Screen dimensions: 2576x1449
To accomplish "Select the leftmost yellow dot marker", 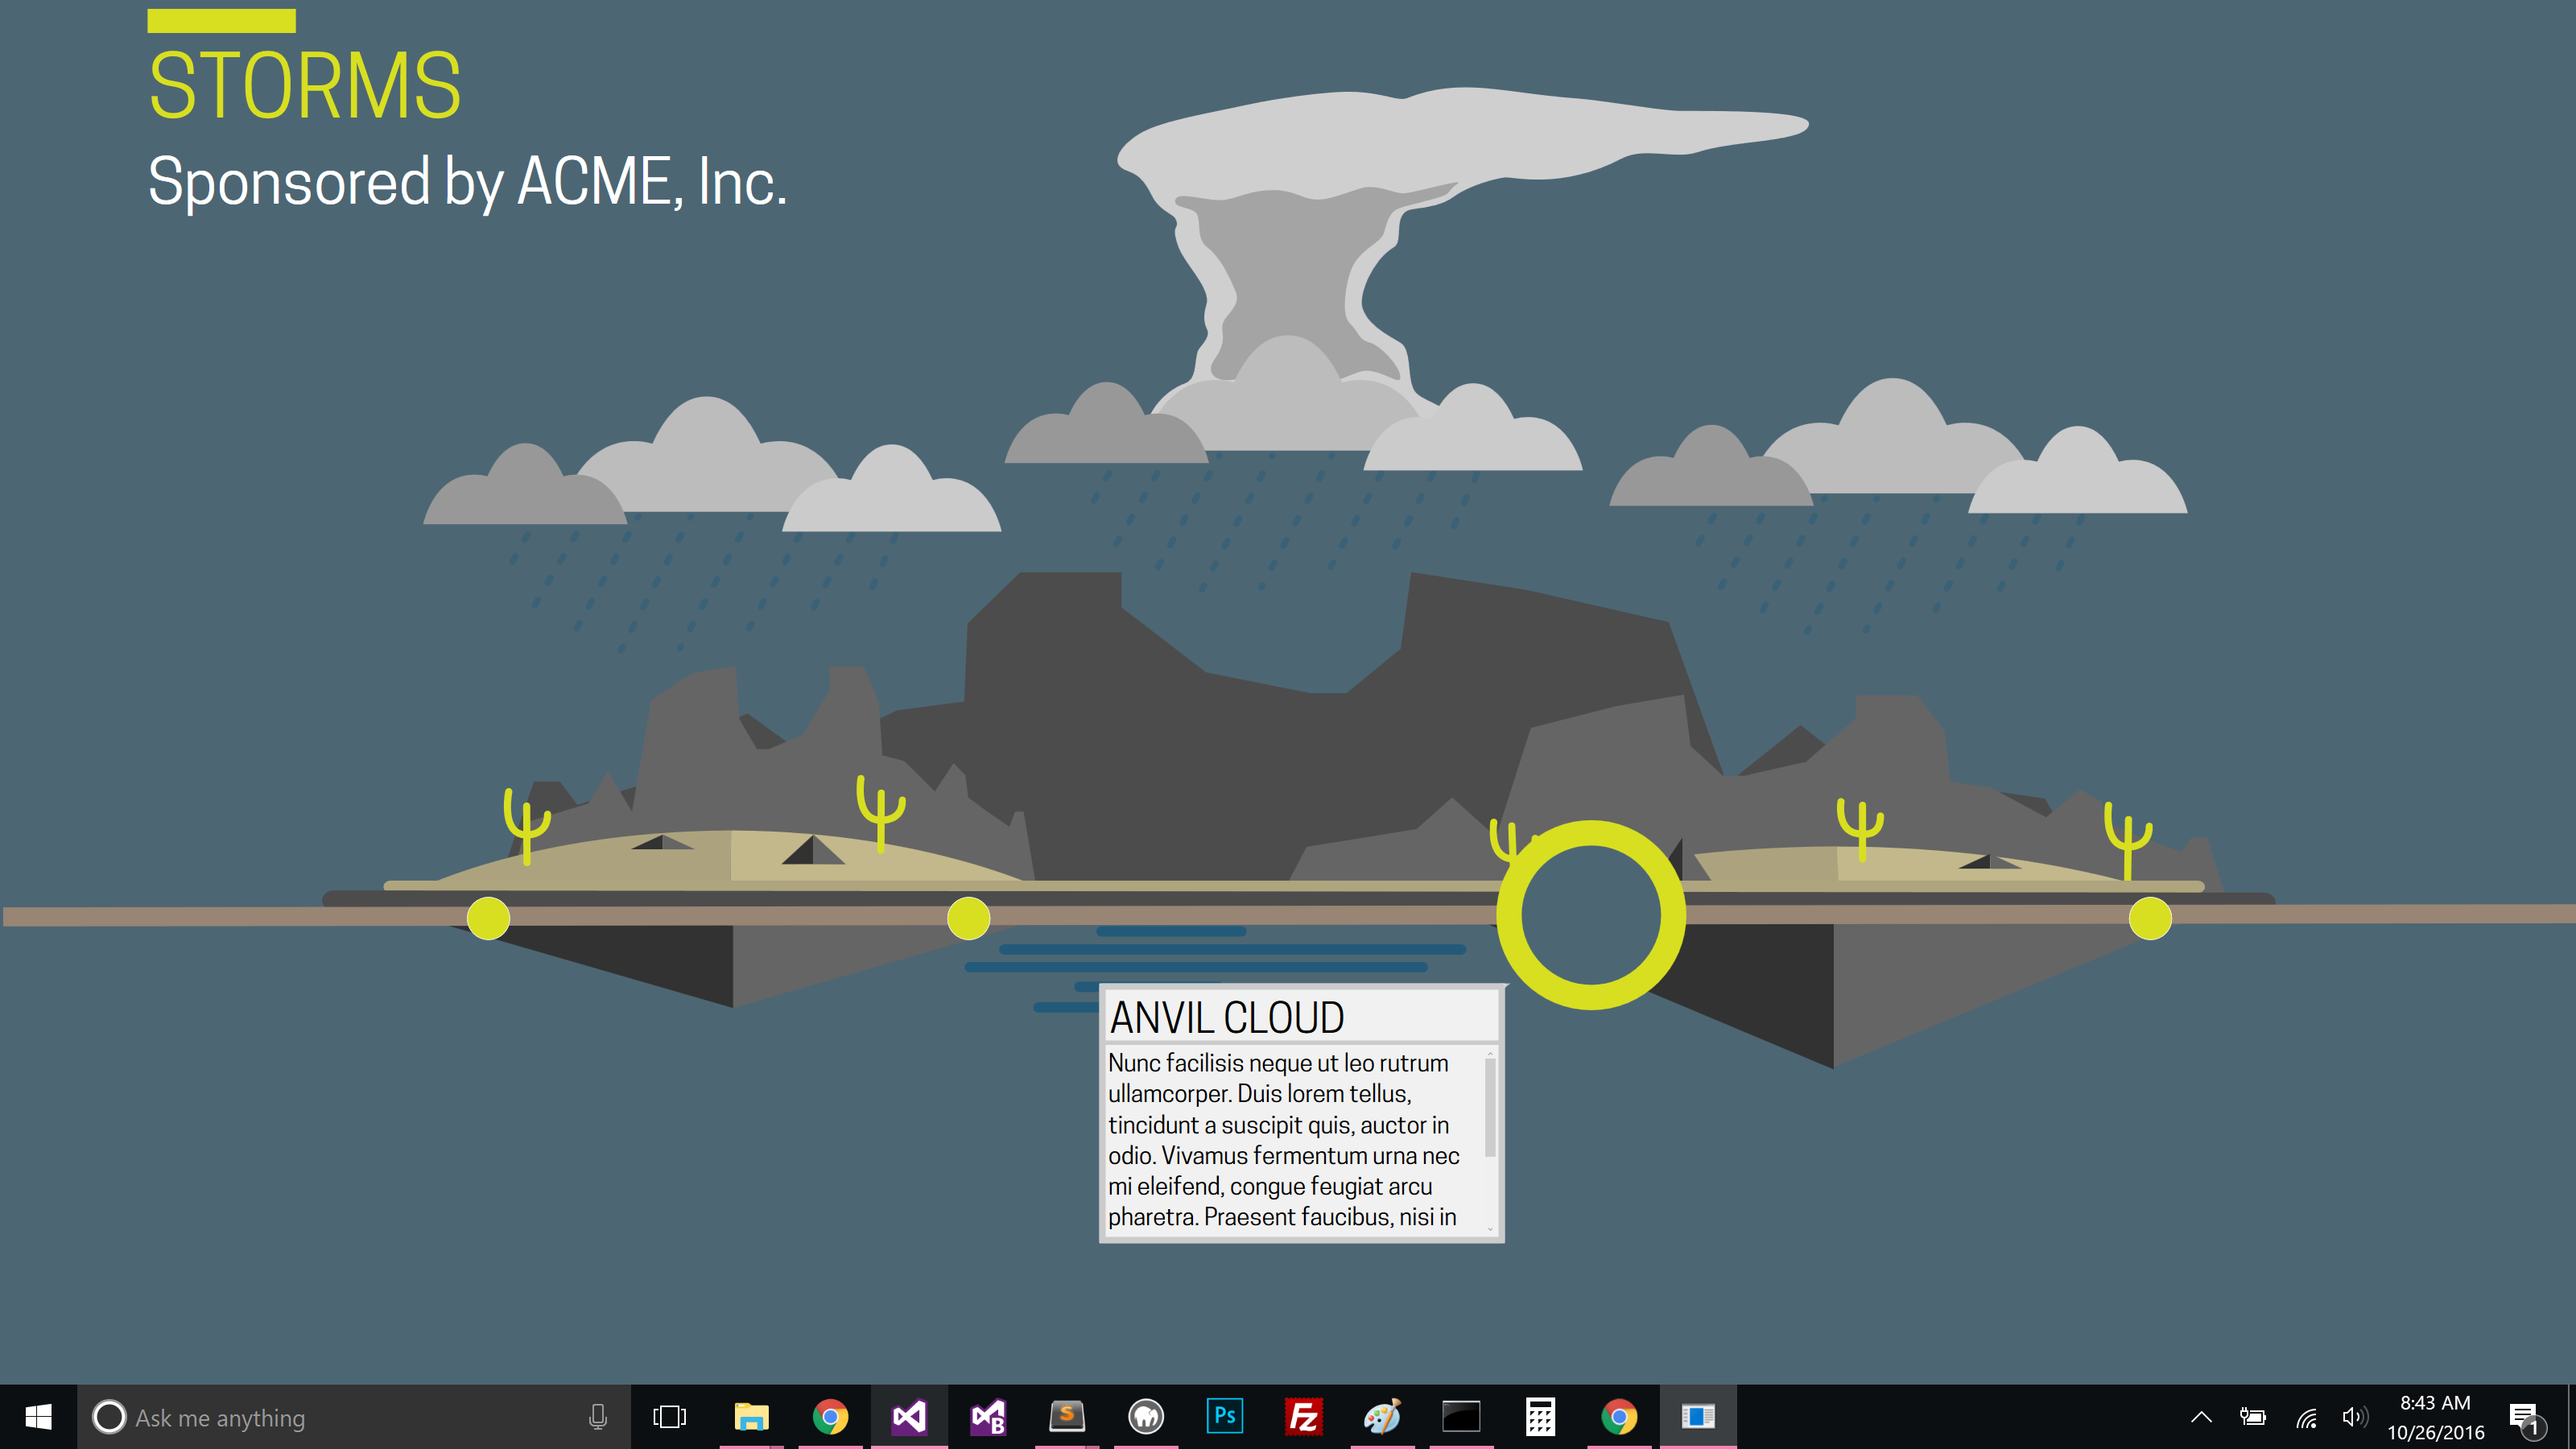I will pyautogui.click(x=488, y=918).
